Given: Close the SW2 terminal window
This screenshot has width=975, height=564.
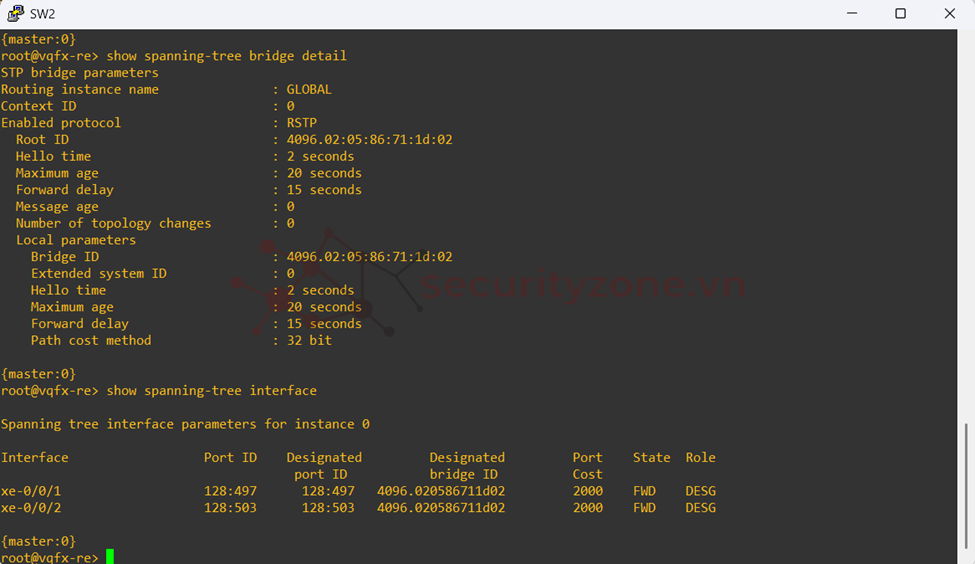Looking at the screenshot, I should [950, 13].
